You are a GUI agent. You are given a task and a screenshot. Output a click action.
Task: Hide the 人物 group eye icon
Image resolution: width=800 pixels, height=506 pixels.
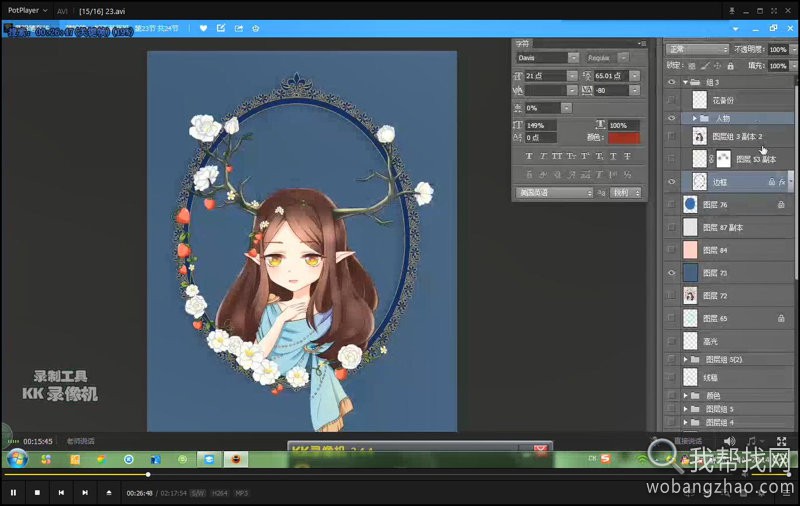coord(671,118)
